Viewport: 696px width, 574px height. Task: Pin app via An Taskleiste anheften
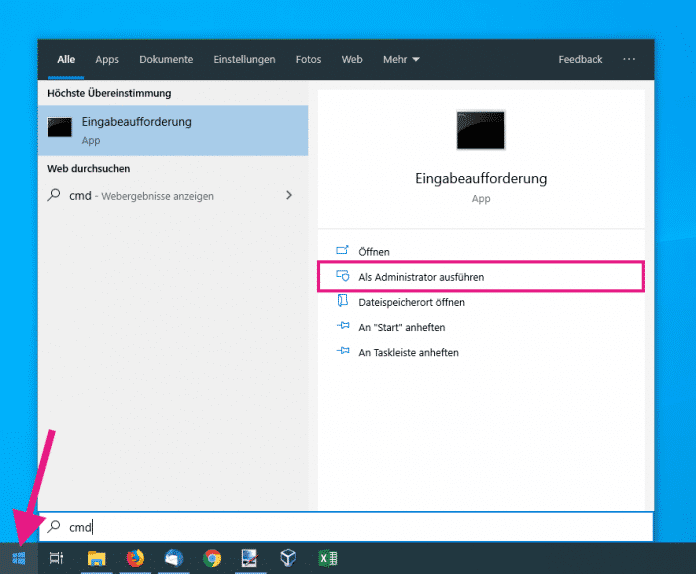point(408,352)
